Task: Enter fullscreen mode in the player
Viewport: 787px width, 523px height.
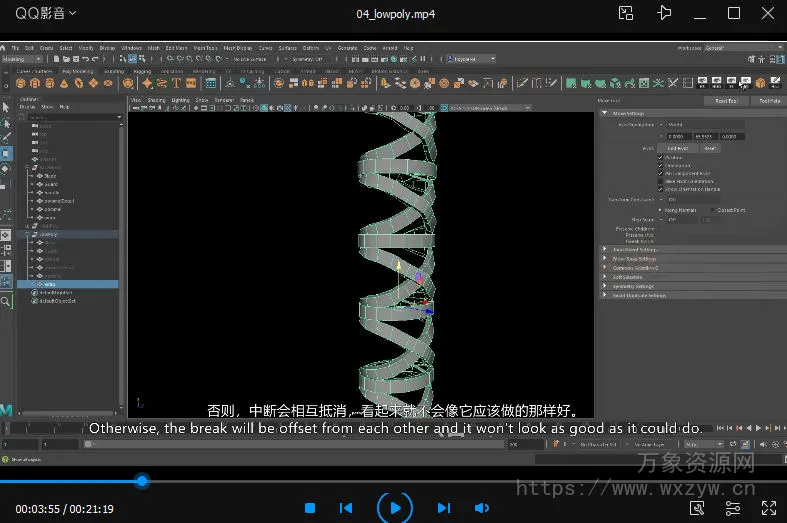Action: click(x=768, y=508)
